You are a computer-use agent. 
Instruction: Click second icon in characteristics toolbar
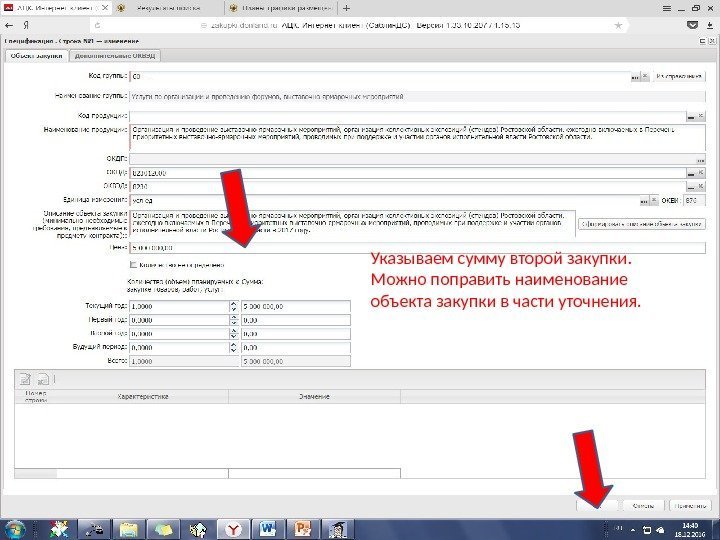43,379
